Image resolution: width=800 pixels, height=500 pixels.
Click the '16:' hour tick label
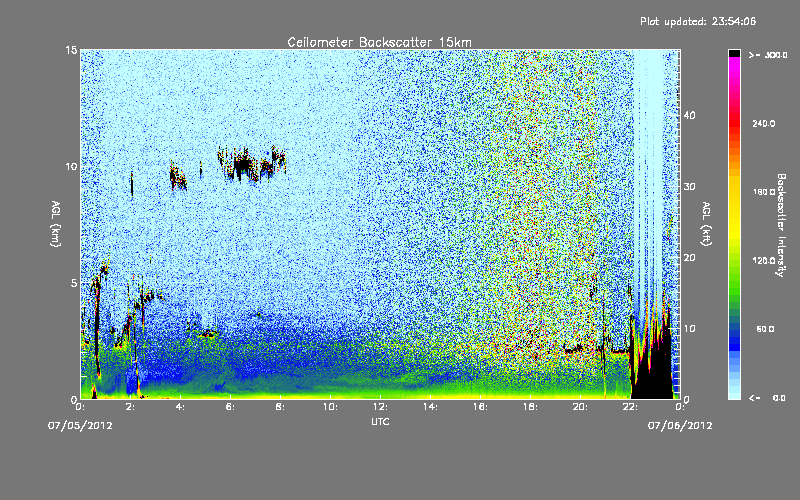click(480, 407)
